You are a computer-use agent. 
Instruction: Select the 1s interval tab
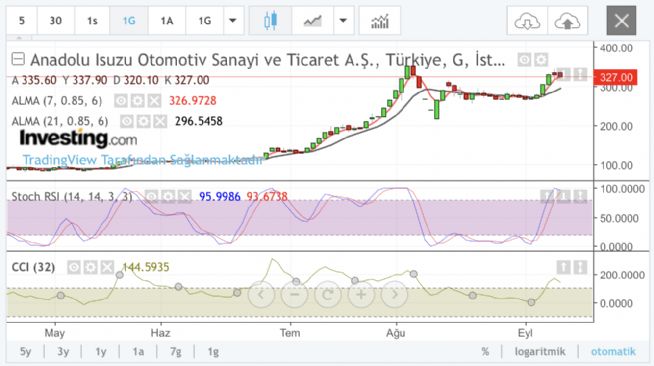point(92,20)
